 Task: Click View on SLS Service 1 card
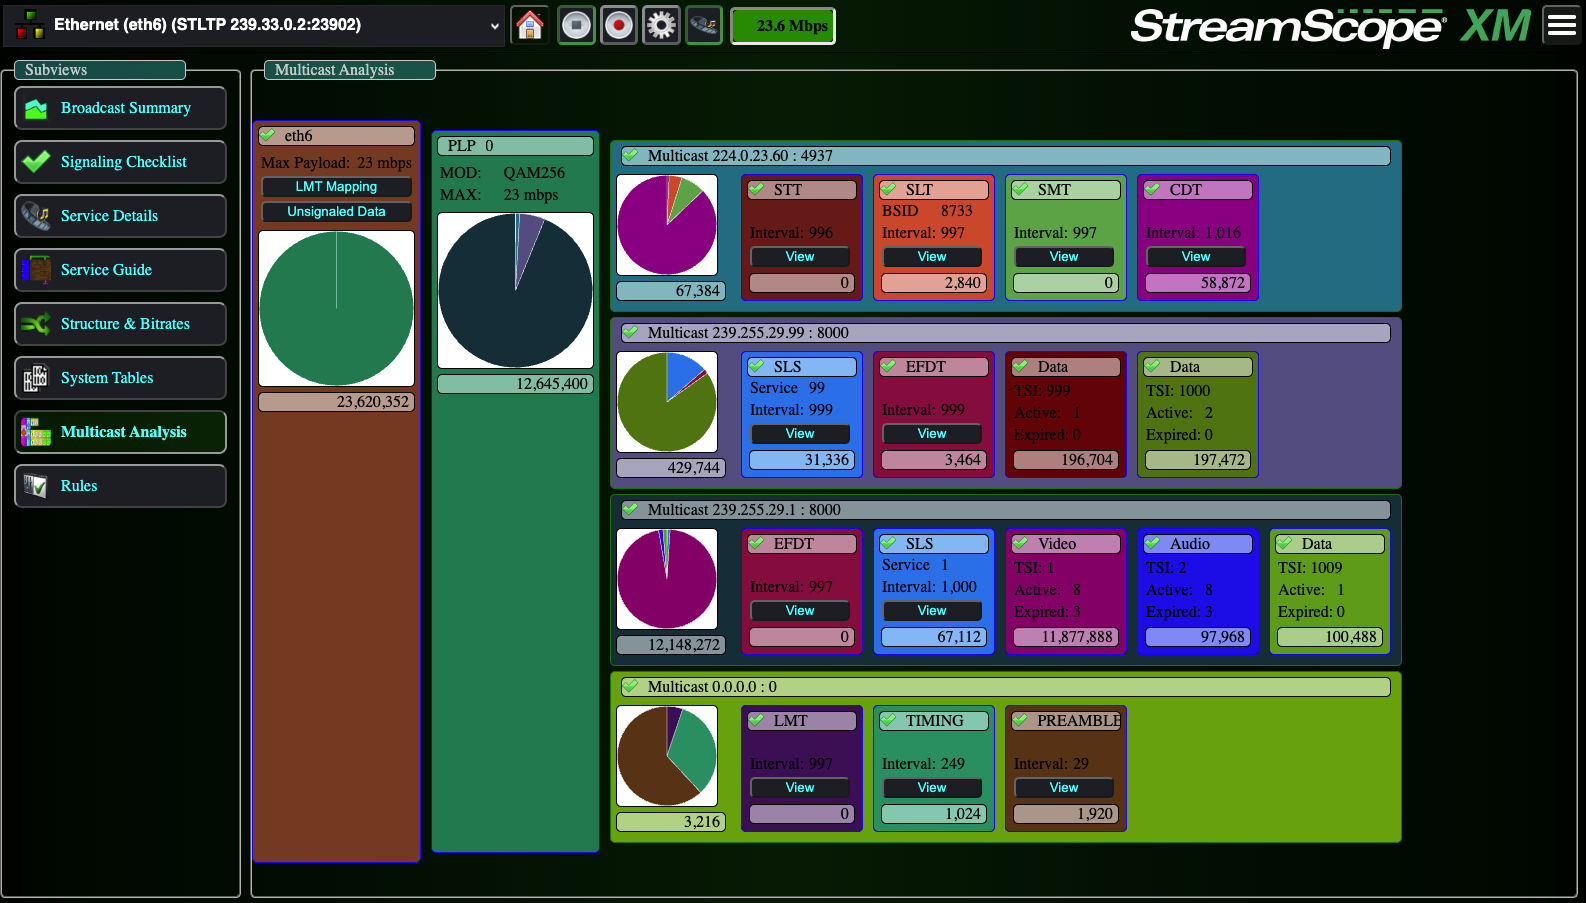click(x=932, y=611)
